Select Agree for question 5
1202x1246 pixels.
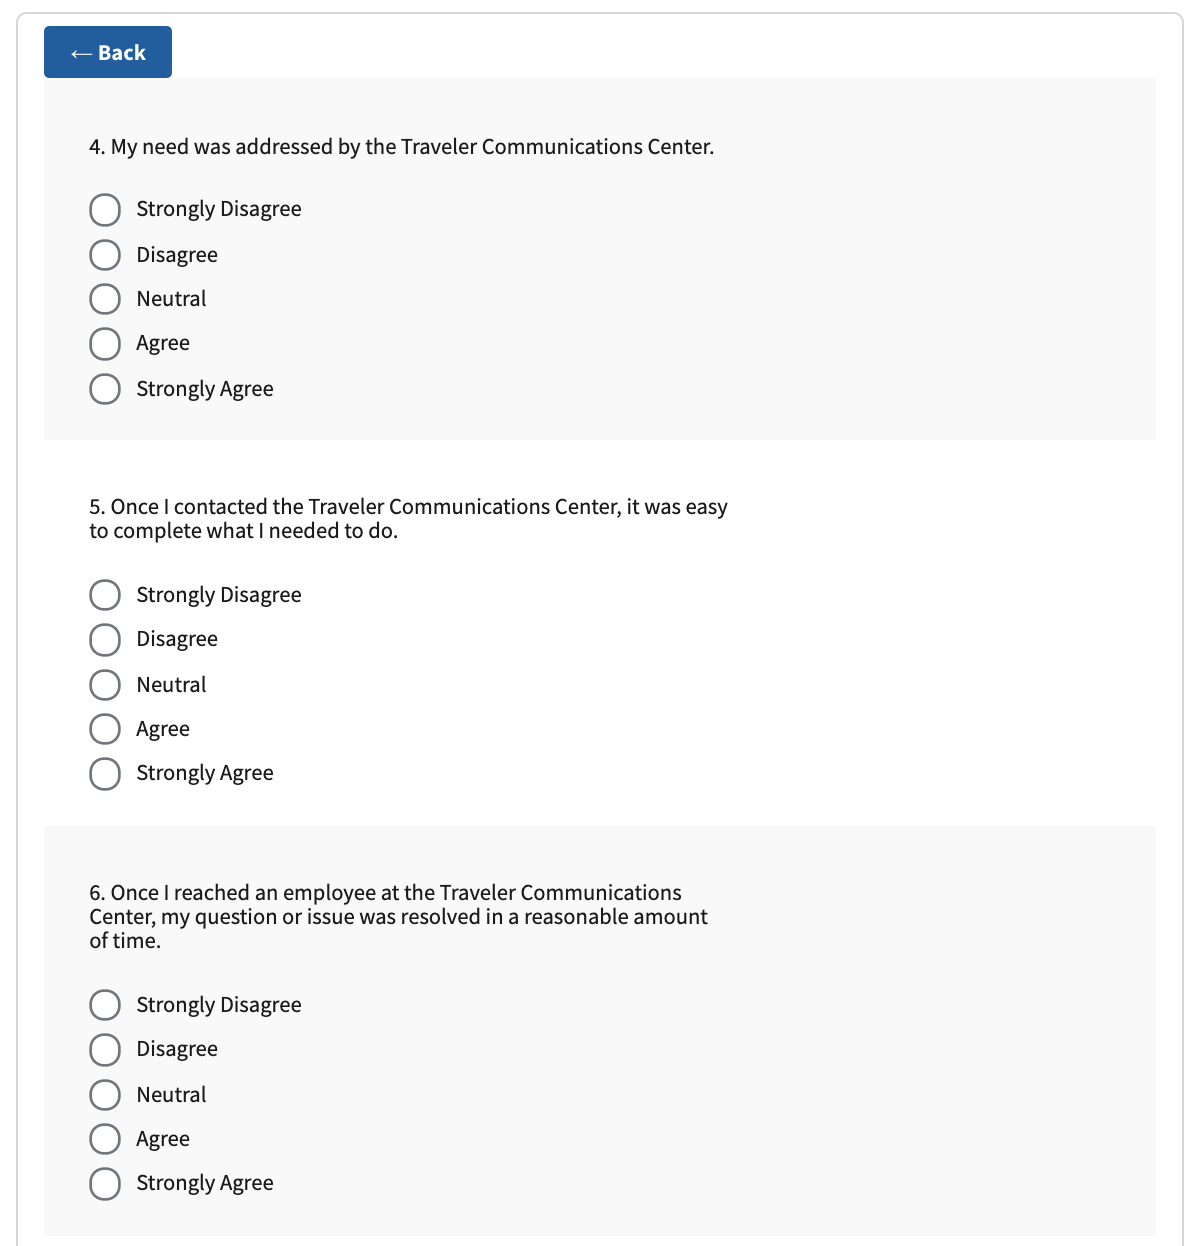(105, 729)
